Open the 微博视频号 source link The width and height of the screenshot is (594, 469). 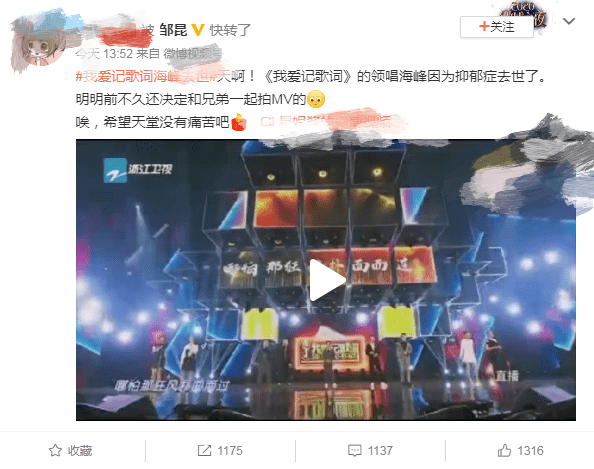click(193, 53)
